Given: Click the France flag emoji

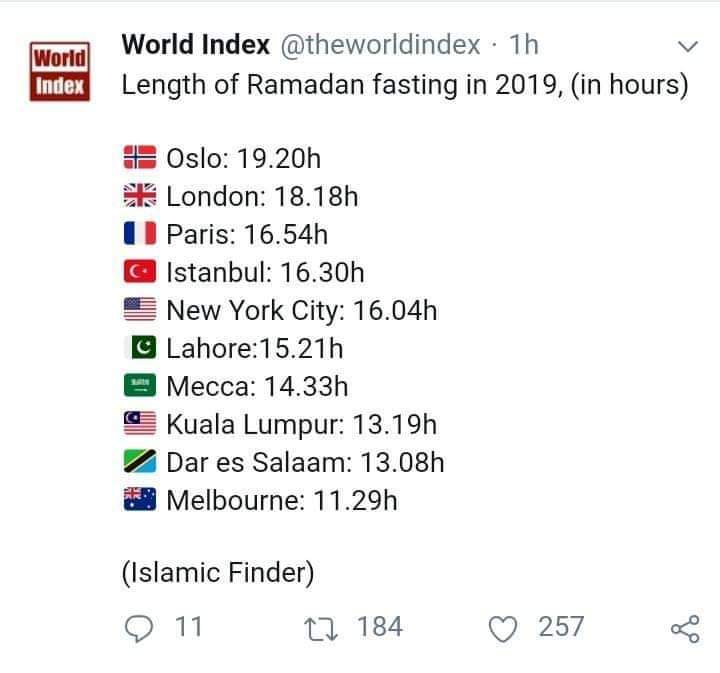Looking at the screenshot, I should click(x=140, y=234).
